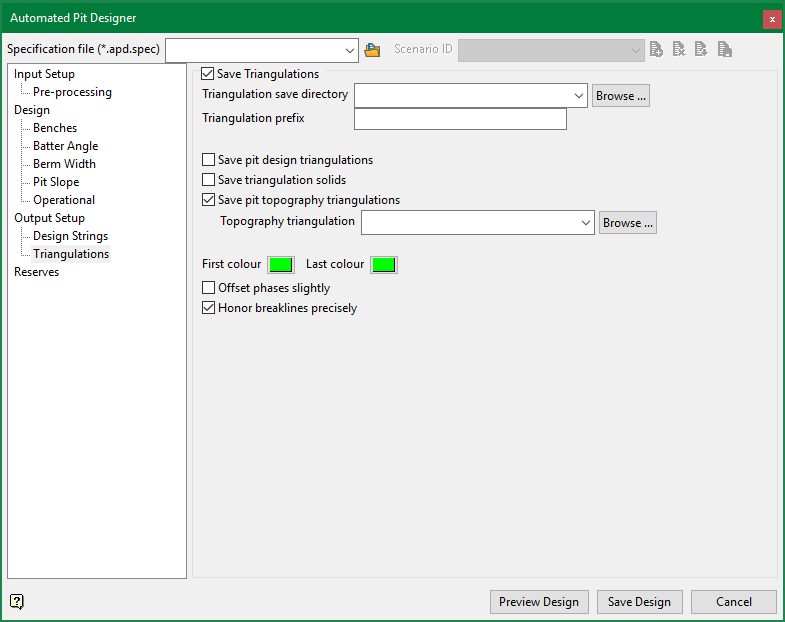Open the Batter Angle page
The image size is (785, 622).
(x=65, y=146)
